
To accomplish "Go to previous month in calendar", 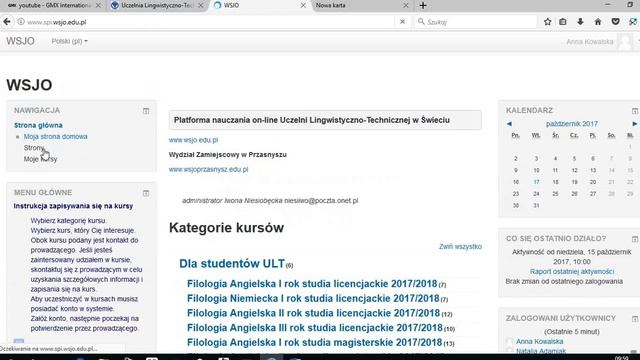I will (509, 124).
